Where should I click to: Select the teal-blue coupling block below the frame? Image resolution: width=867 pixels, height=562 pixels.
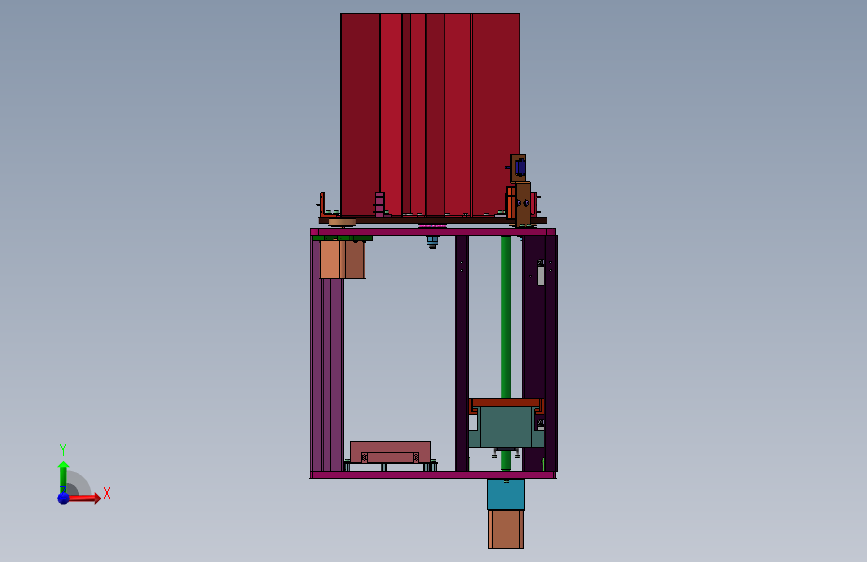pyautogui.click(x=505, y=495)
